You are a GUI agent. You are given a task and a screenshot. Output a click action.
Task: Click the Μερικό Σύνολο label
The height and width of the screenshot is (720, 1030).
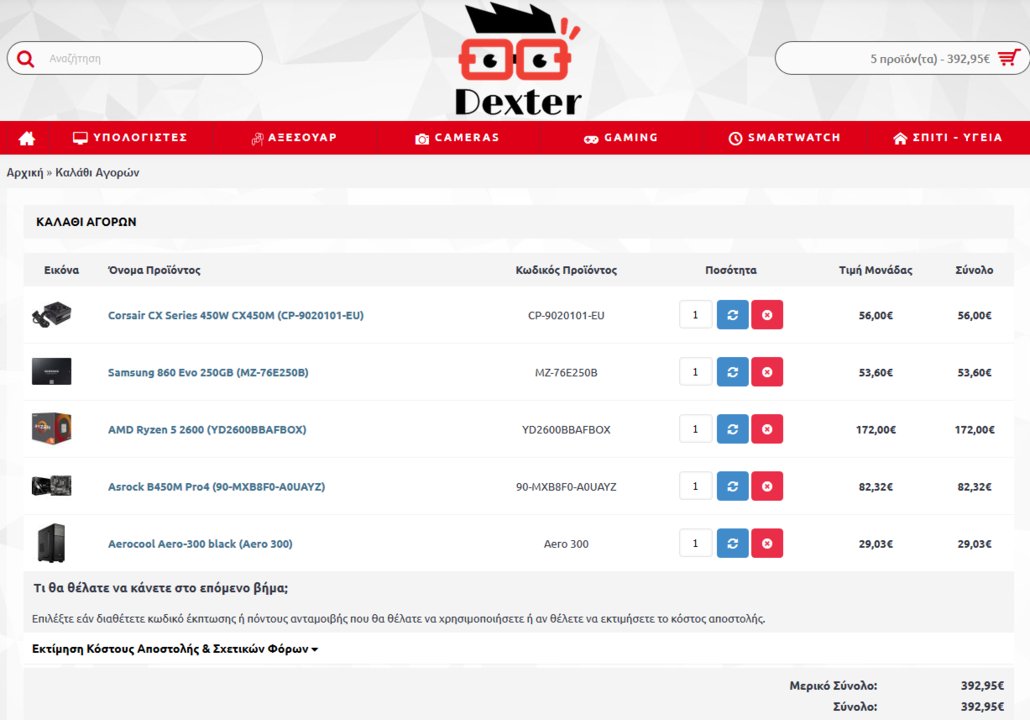point(833,686)
